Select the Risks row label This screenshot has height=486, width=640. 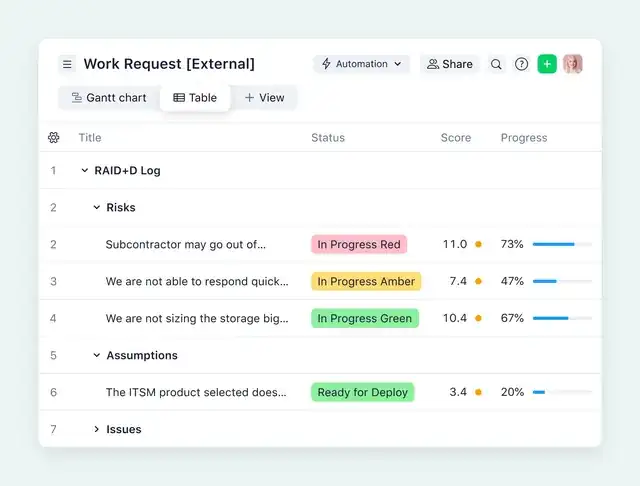coord(121,207)
